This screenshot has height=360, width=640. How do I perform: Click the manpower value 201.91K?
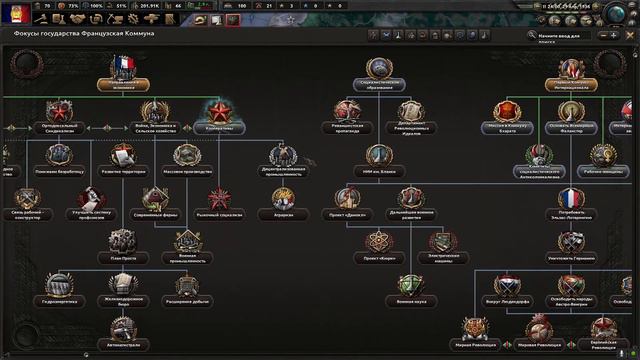pos(149,6)
